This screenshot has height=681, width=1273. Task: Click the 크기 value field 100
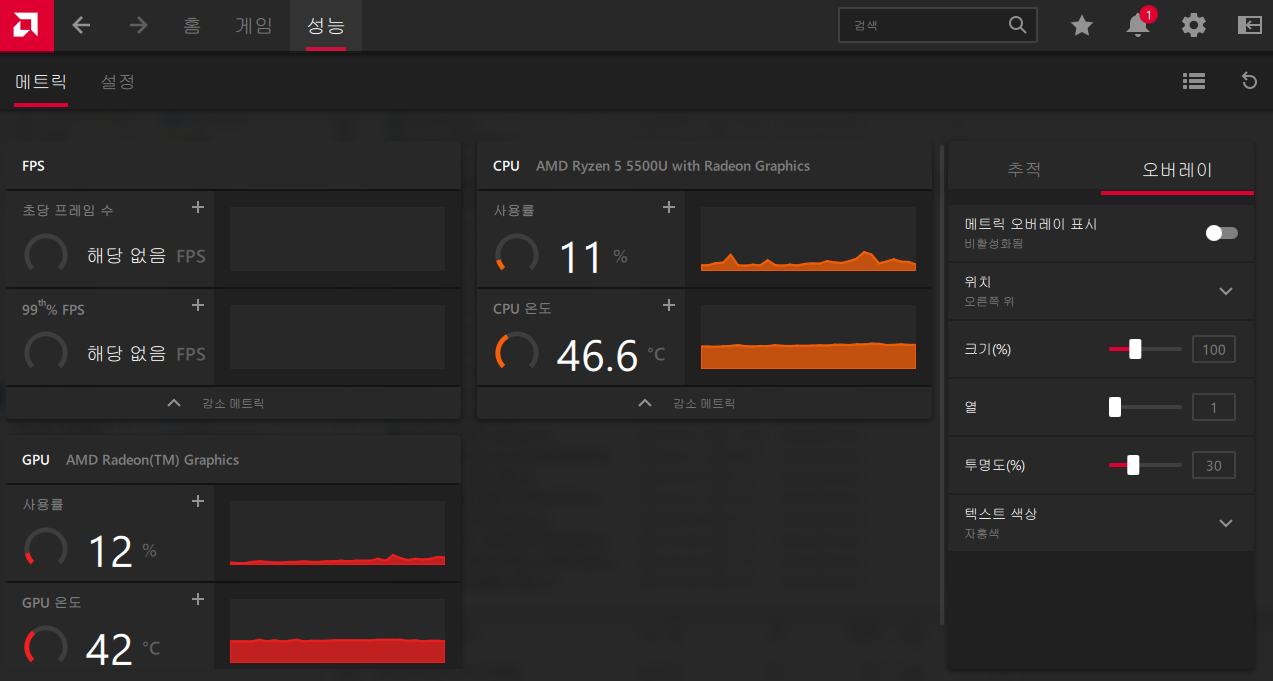[1214, 349]
